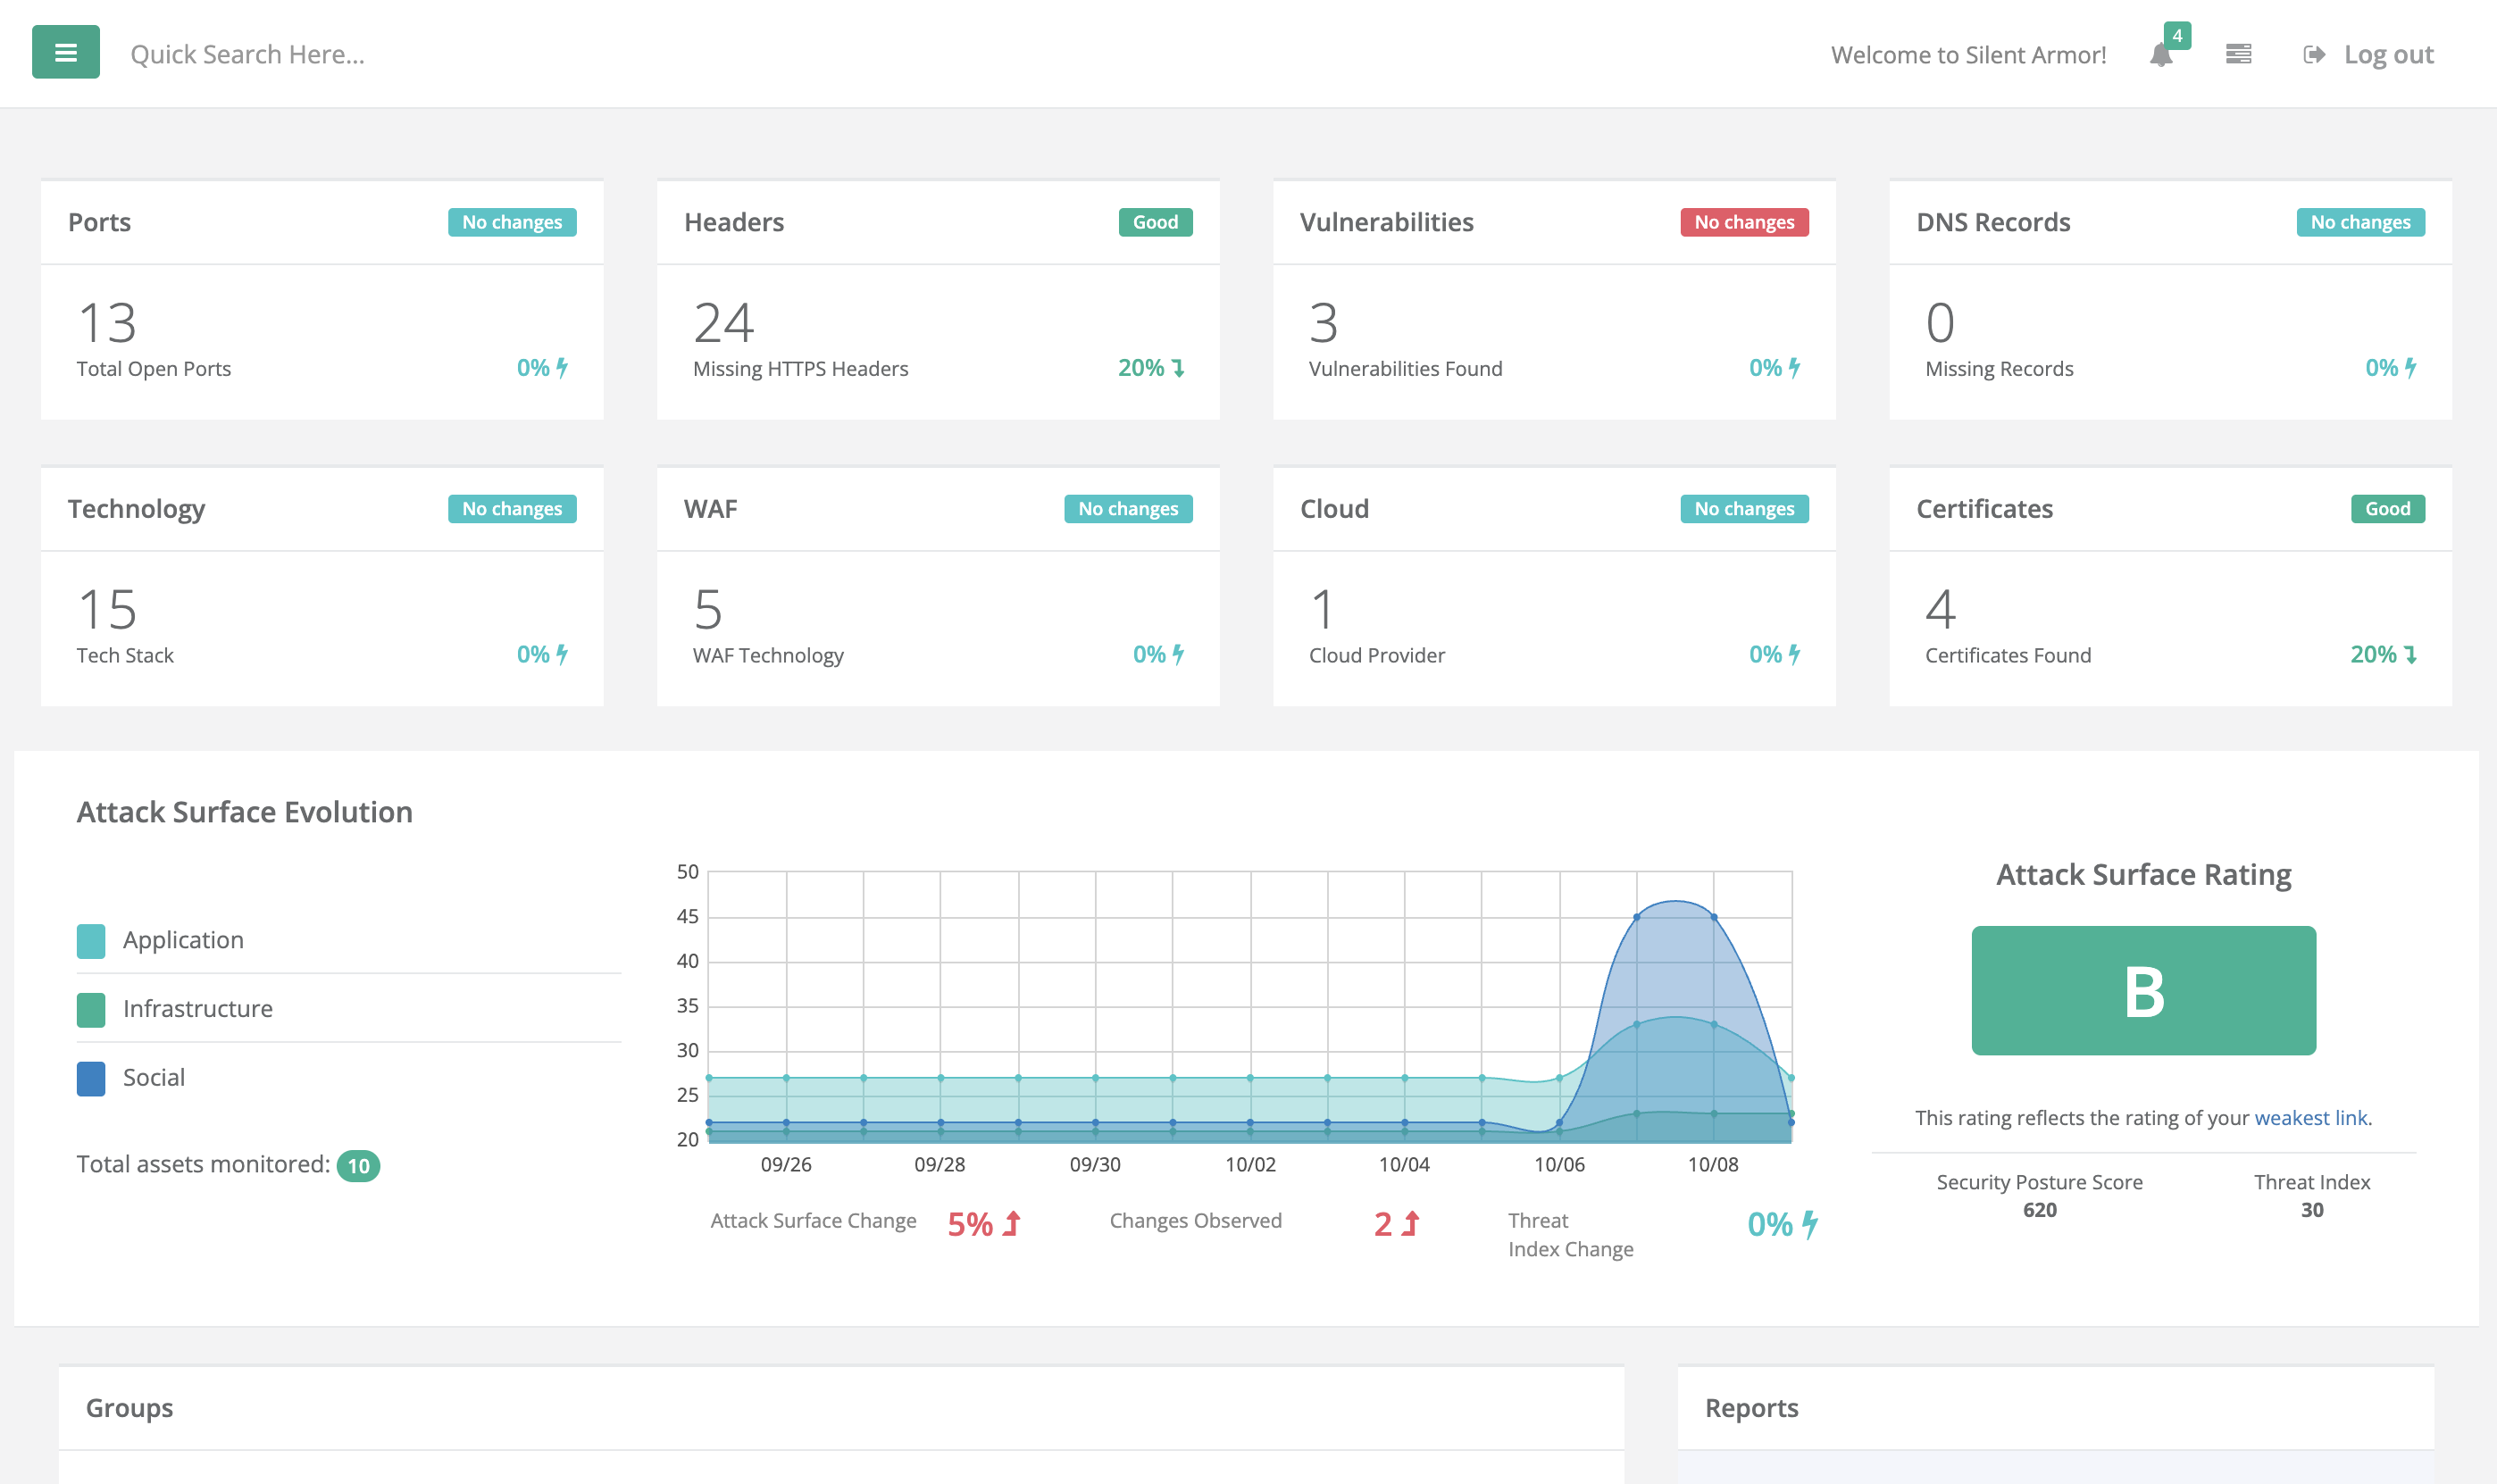Click the lightning bolt beside Cloud Provider percentage
Image resolution: width=2497 pixels, height=1484 pixels.
pos(1794,655)
